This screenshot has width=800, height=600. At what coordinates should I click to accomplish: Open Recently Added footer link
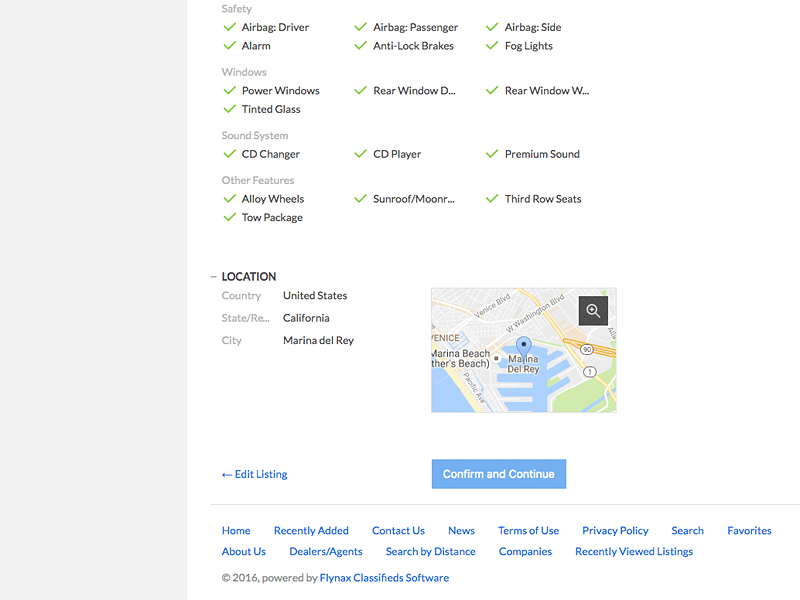311,531
